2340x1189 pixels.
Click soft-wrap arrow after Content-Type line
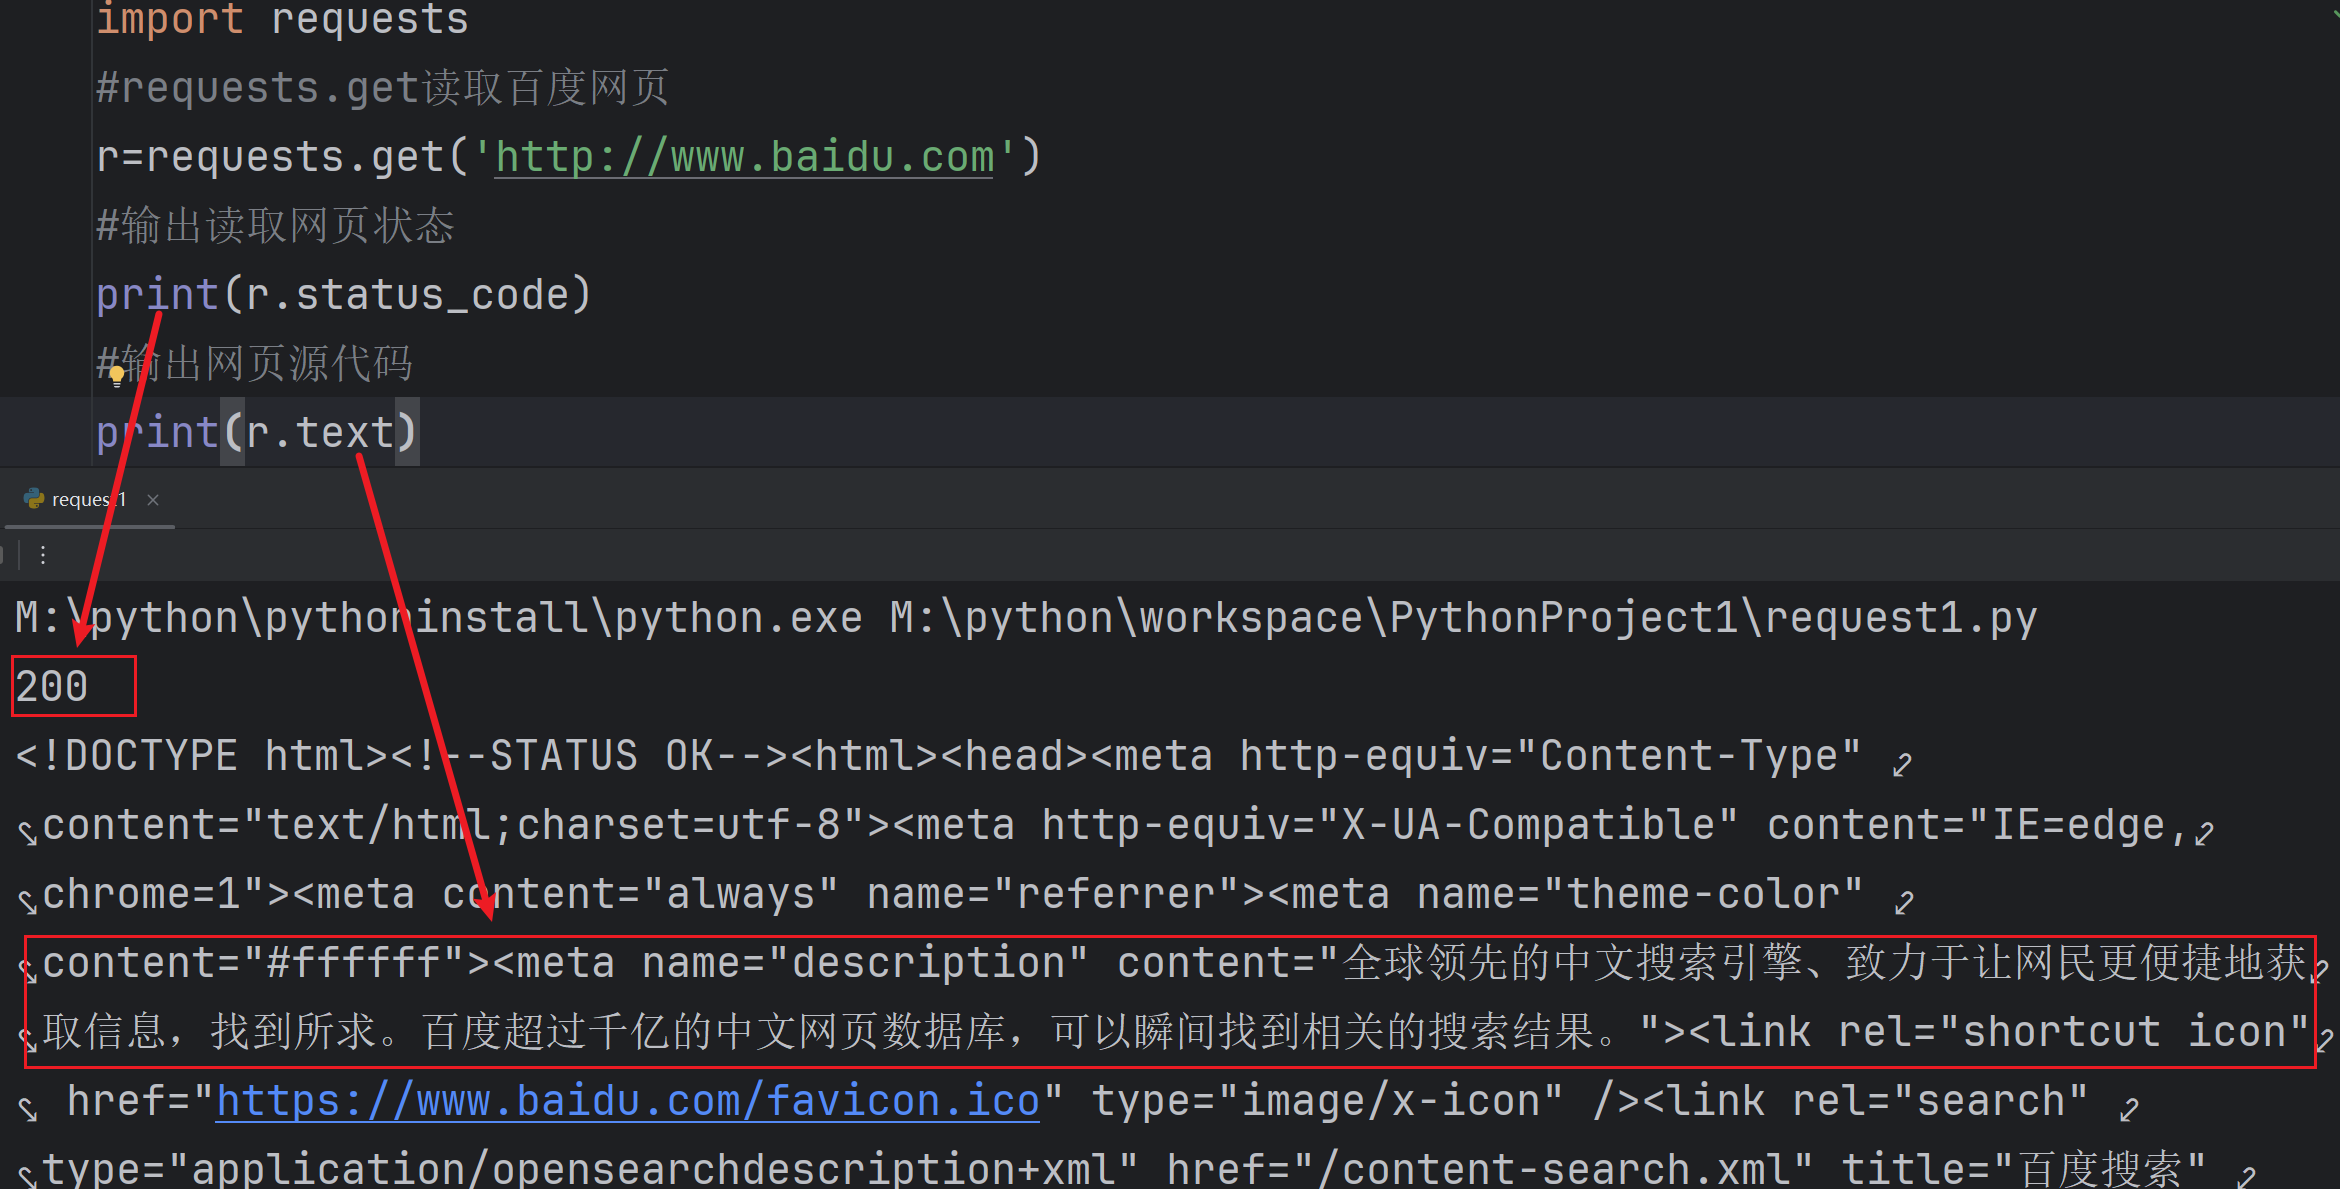point(1902,765)
